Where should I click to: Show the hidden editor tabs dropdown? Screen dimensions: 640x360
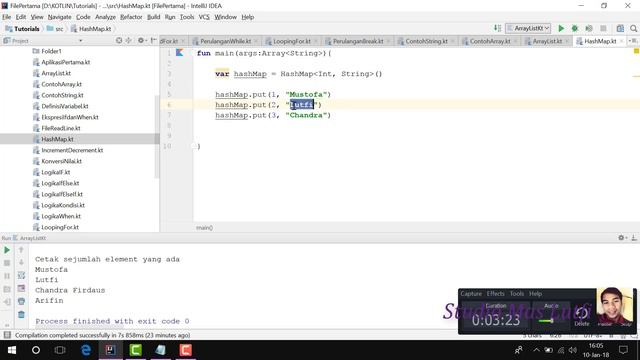pyautogui.click(x=633, y=41)
